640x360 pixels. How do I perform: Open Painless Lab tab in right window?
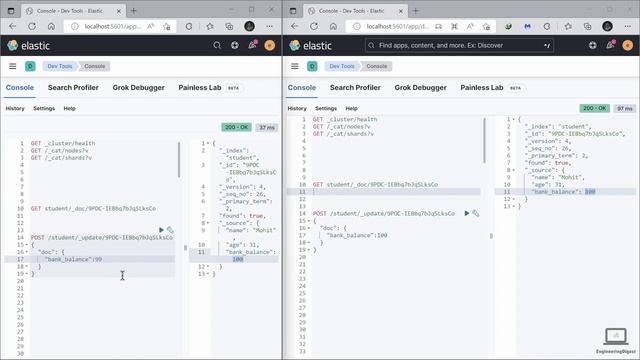pyautogui.click(x=482, y=87)
